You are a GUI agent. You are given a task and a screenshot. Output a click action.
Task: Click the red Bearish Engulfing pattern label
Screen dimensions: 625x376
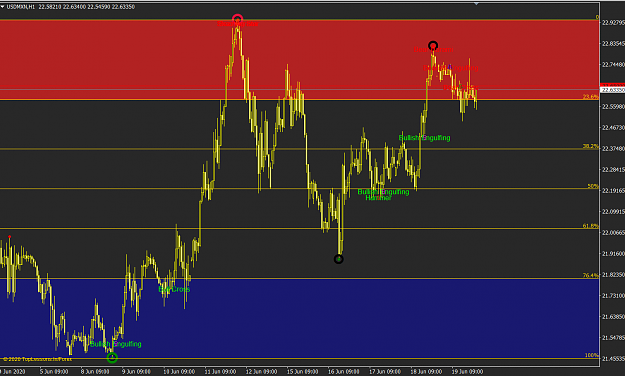450,68
